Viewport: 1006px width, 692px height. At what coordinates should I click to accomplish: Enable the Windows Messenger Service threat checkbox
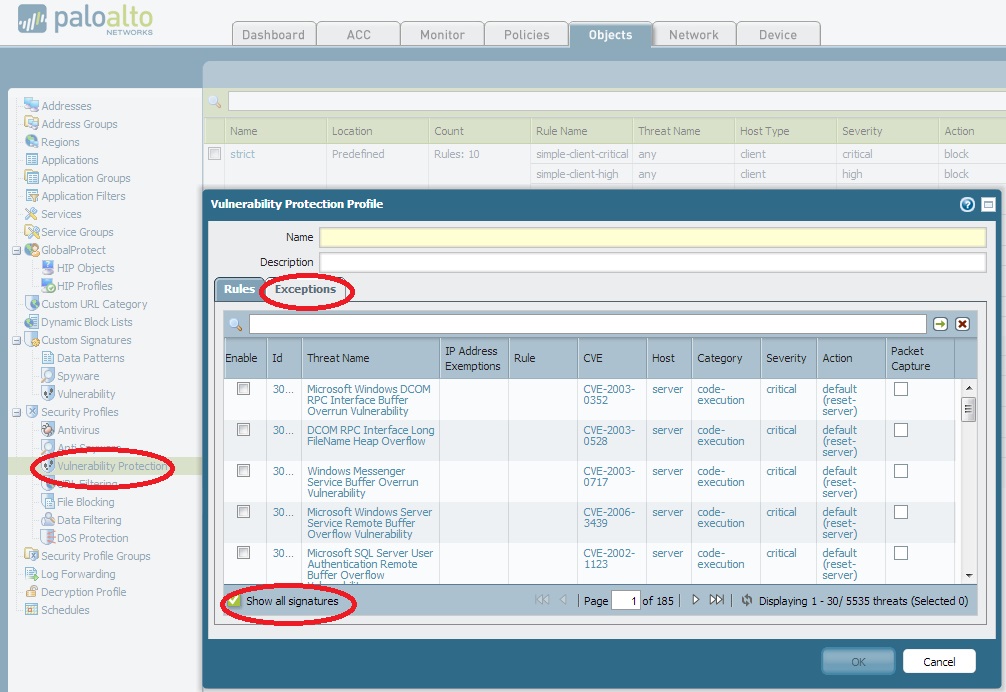pos(243,470)
